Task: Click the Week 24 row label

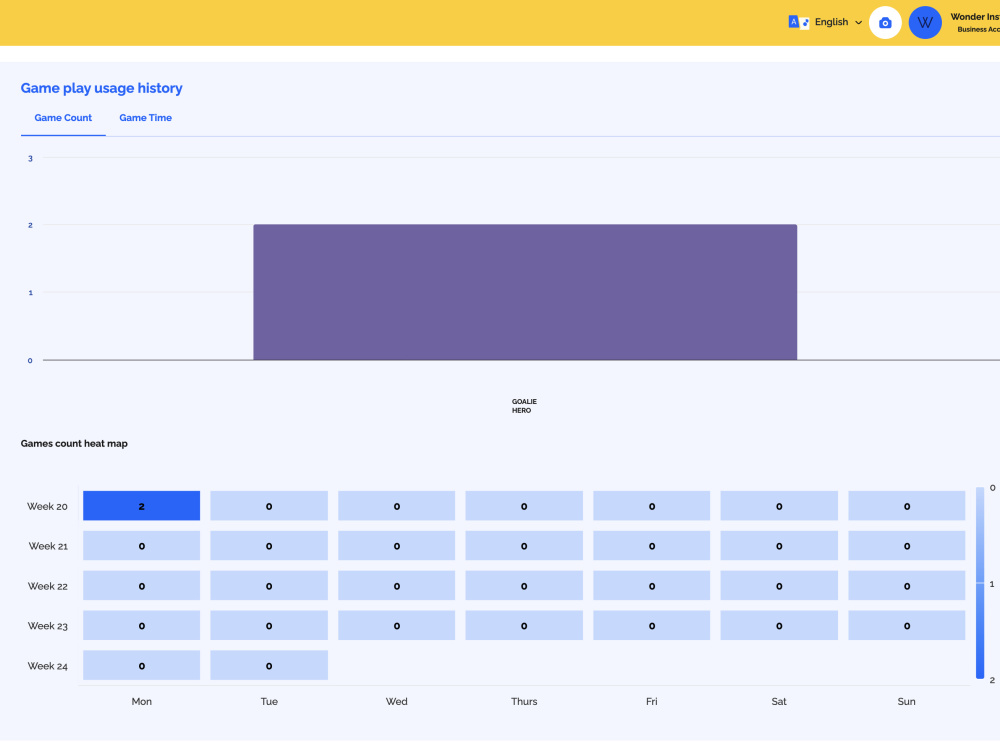Action: point(47,666)
